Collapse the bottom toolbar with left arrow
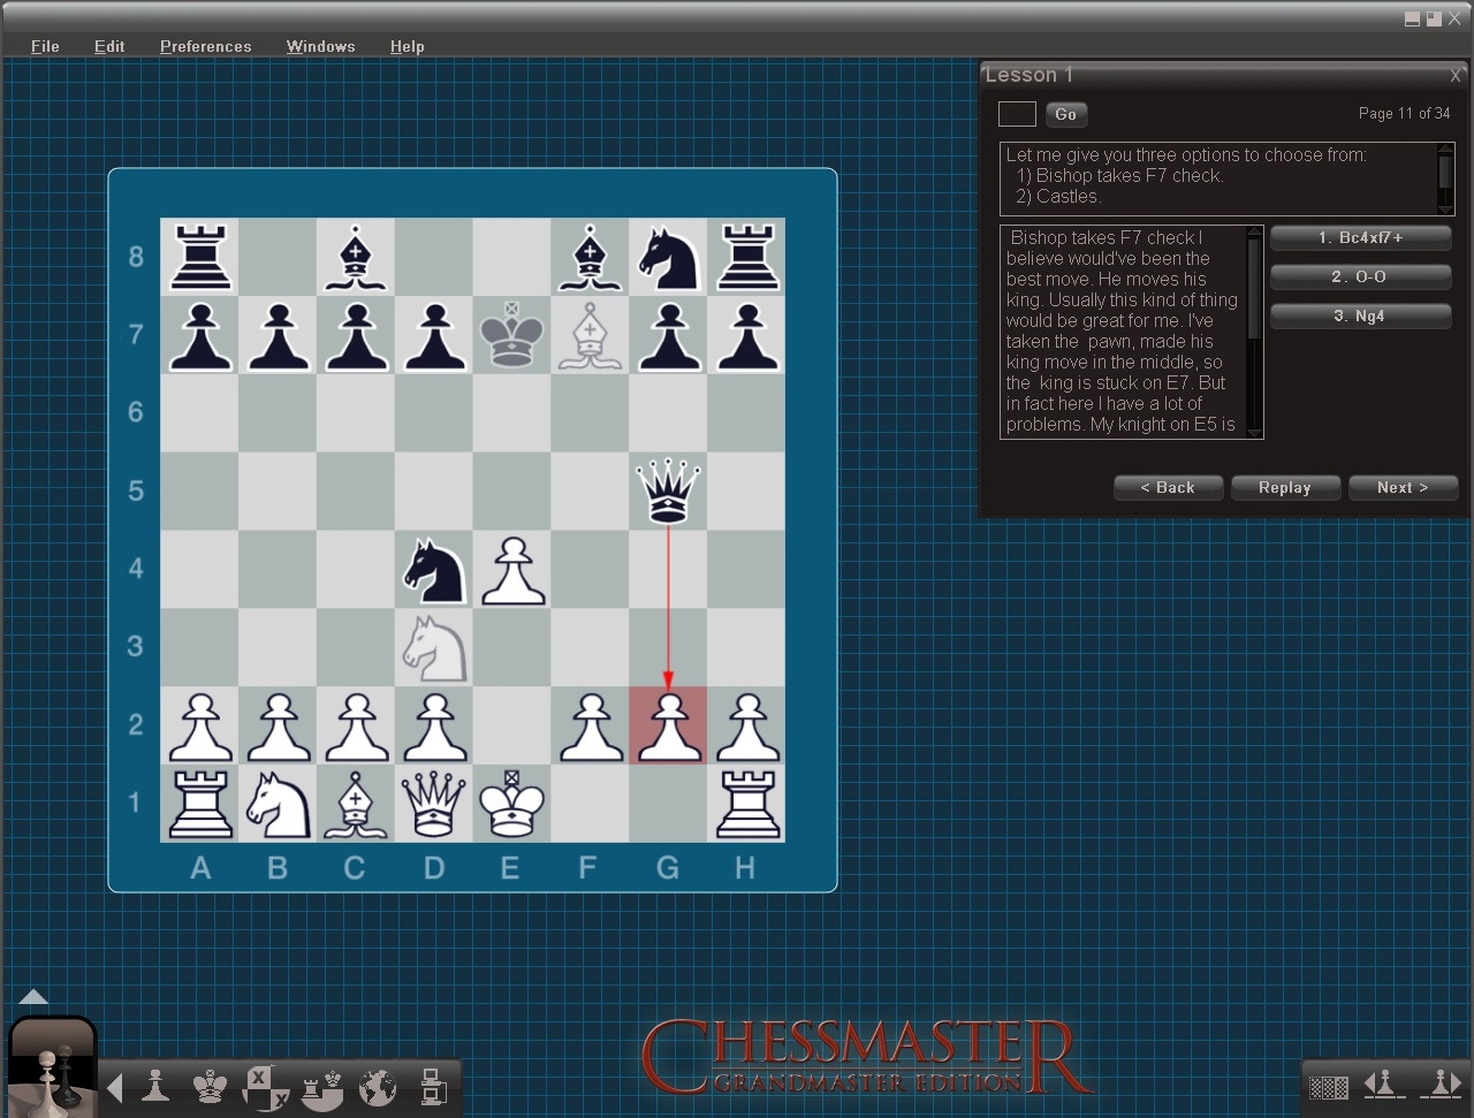This screenshot has width=1474, height=1118. coord(113,1087)
